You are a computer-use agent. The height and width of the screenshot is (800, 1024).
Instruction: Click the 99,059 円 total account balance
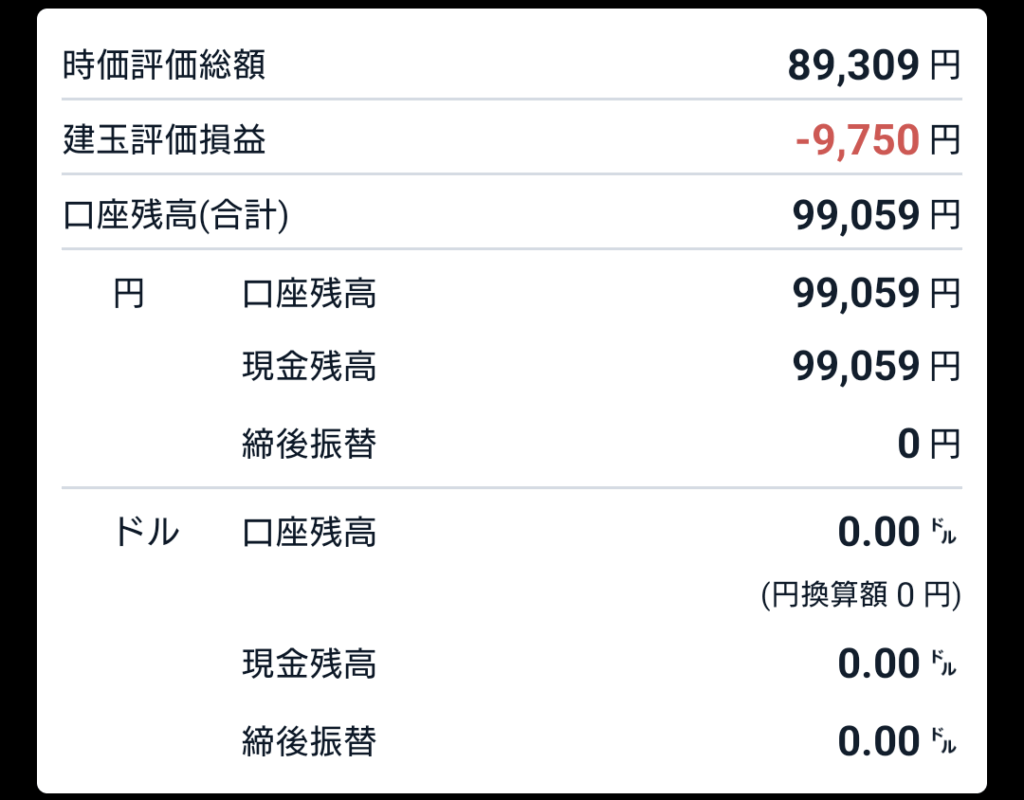pos(876,216)
